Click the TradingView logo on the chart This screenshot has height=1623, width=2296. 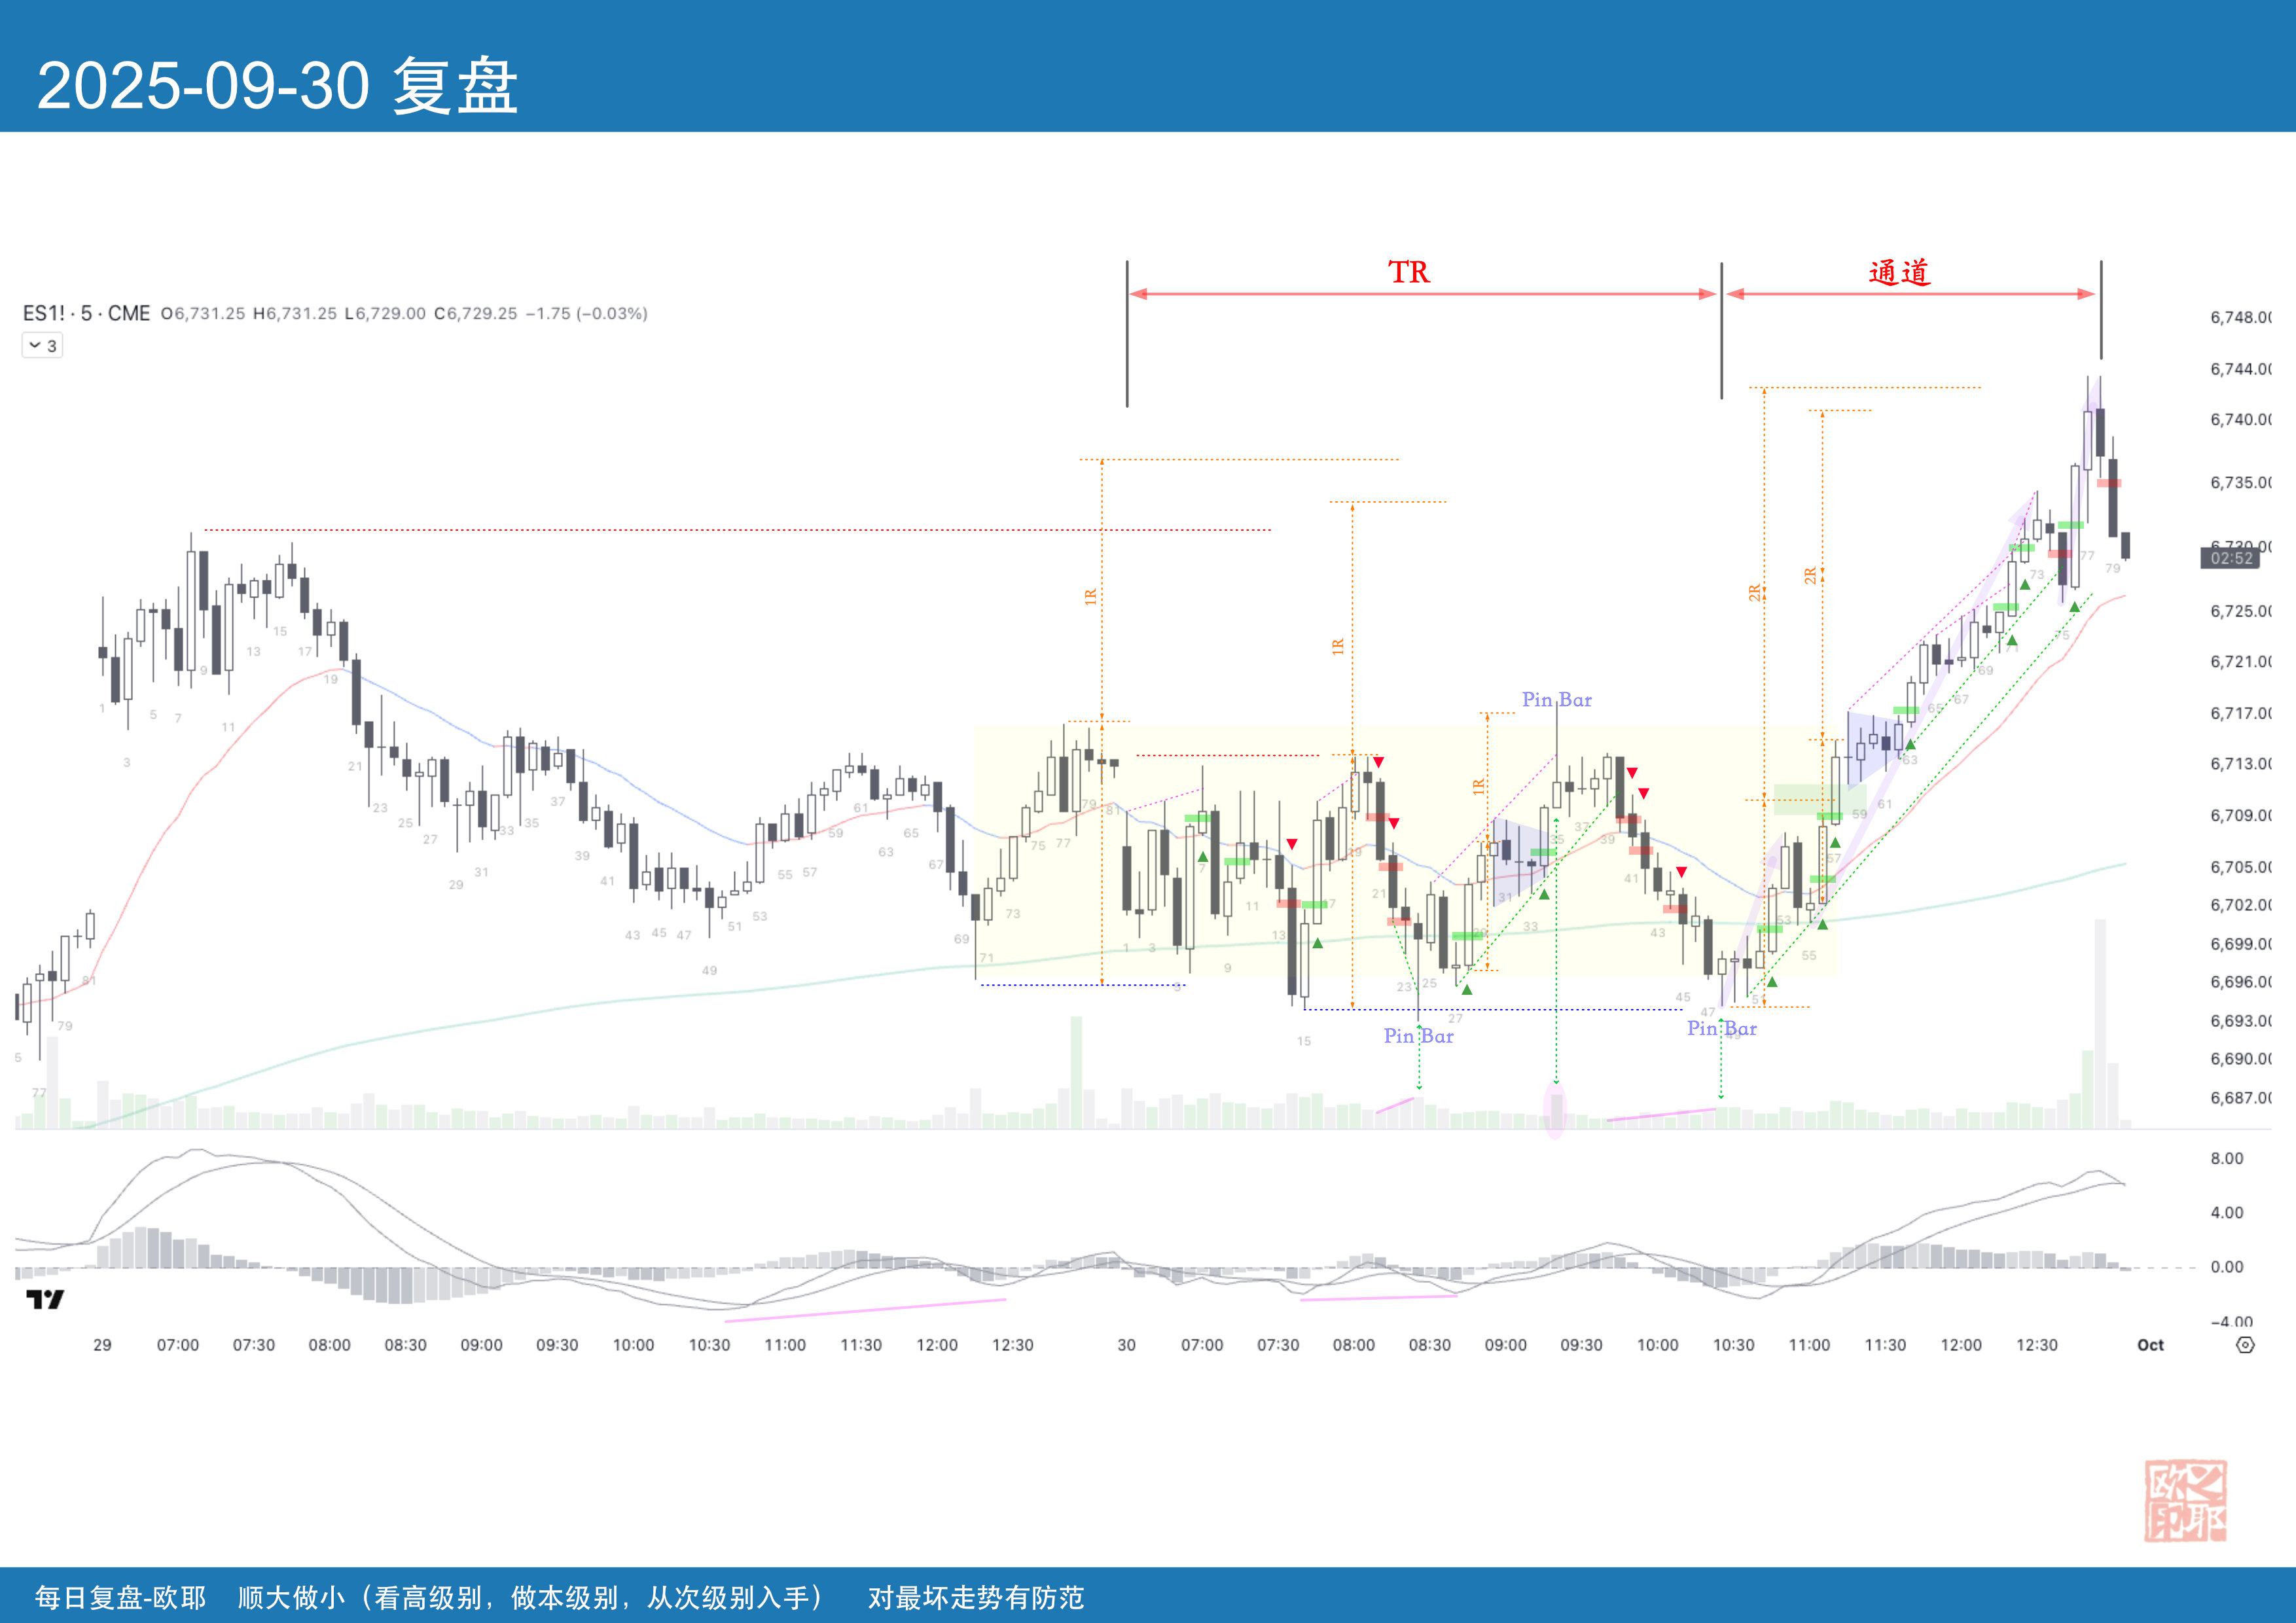(x=45, y=1299)
